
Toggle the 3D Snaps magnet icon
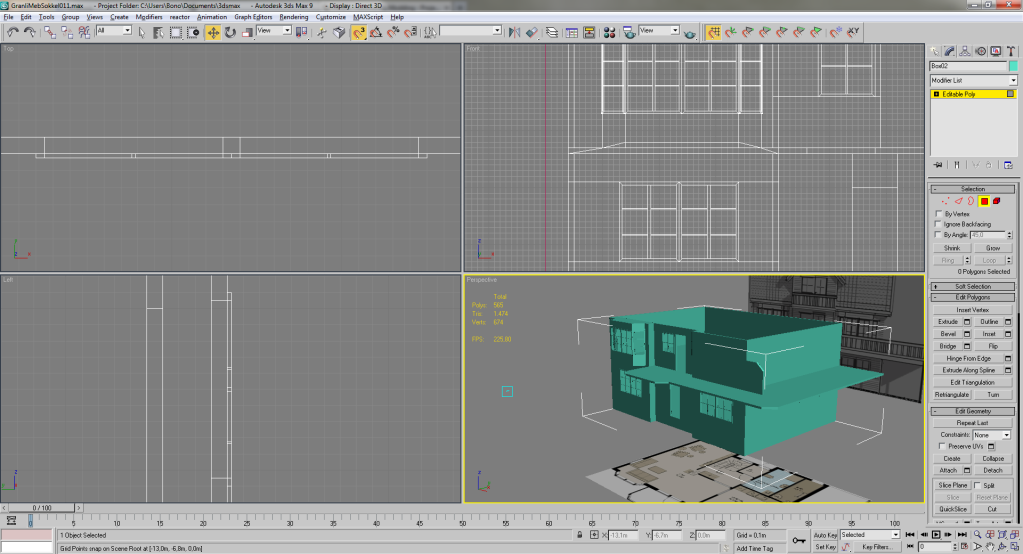pos(358,32)
